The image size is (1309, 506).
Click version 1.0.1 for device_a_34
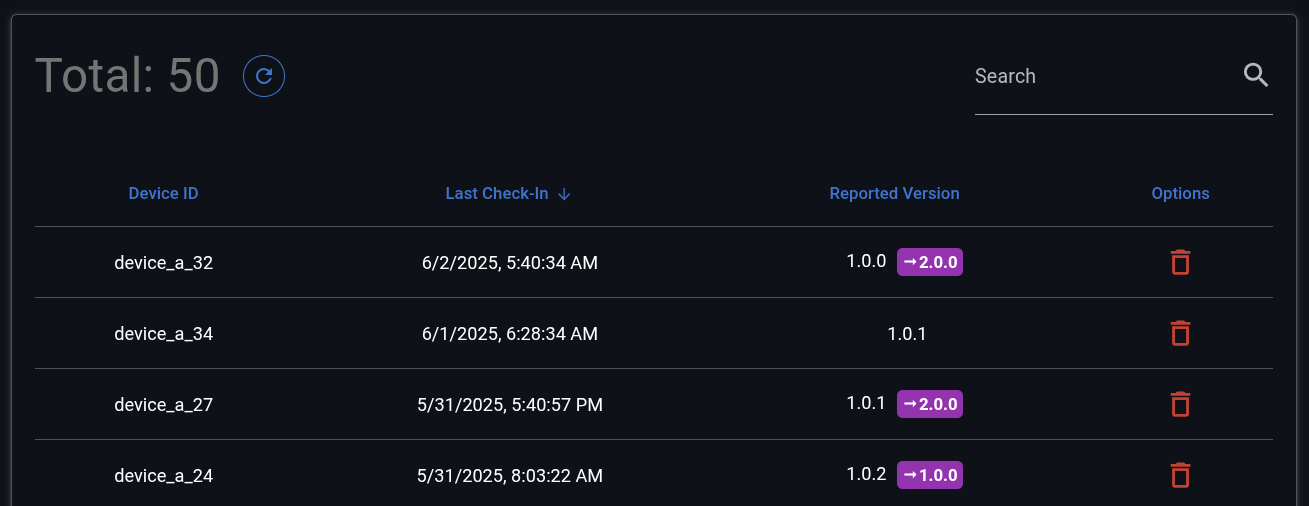pyautogui.click(x=907, y=334)
